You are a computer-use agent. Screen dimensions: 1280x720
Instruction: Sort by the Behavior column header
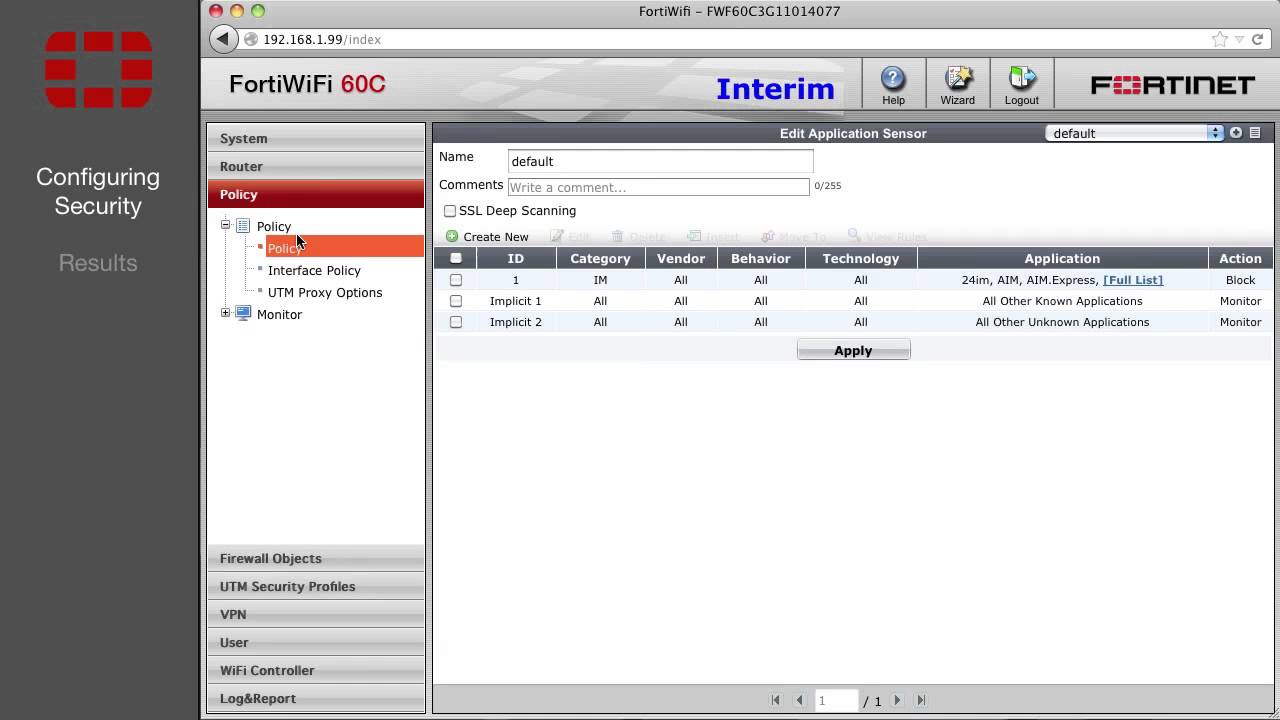click(761, 258)
